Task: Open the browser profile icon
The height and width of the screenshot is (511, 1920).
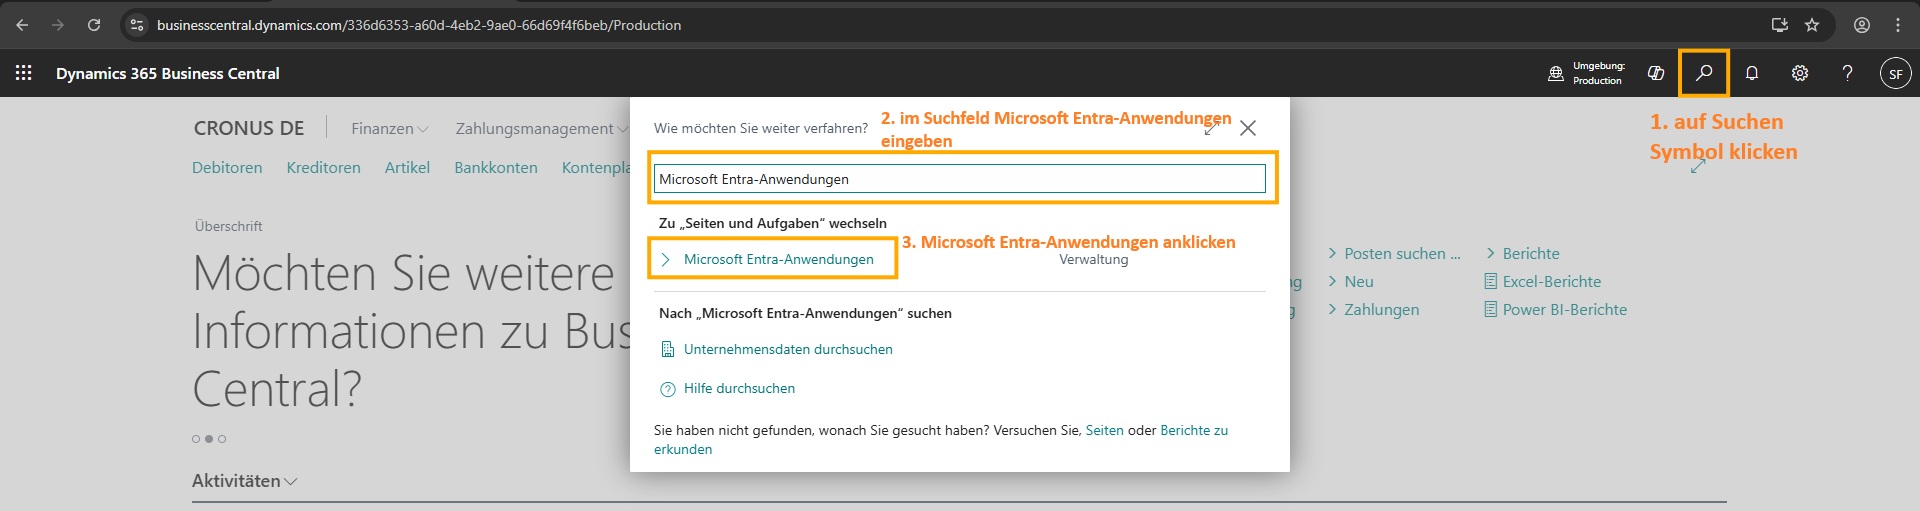Action: point(1862,25)
